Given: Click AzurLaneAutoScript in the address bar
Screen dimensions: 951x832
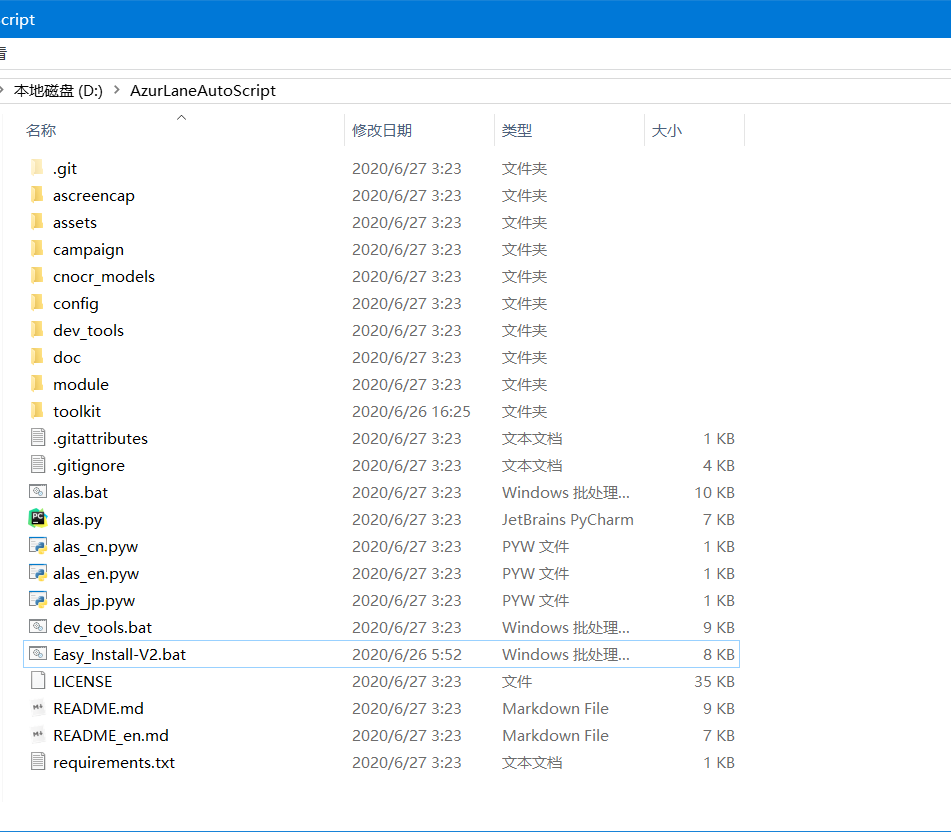Looking at the screenshot, I should 202,90.
